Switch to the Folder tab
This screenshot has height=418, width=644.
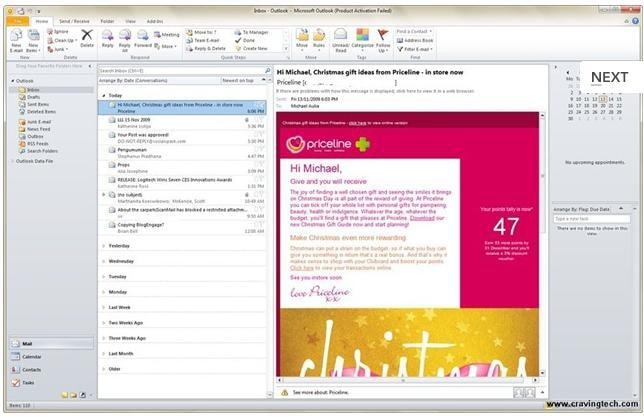(107, 21)
